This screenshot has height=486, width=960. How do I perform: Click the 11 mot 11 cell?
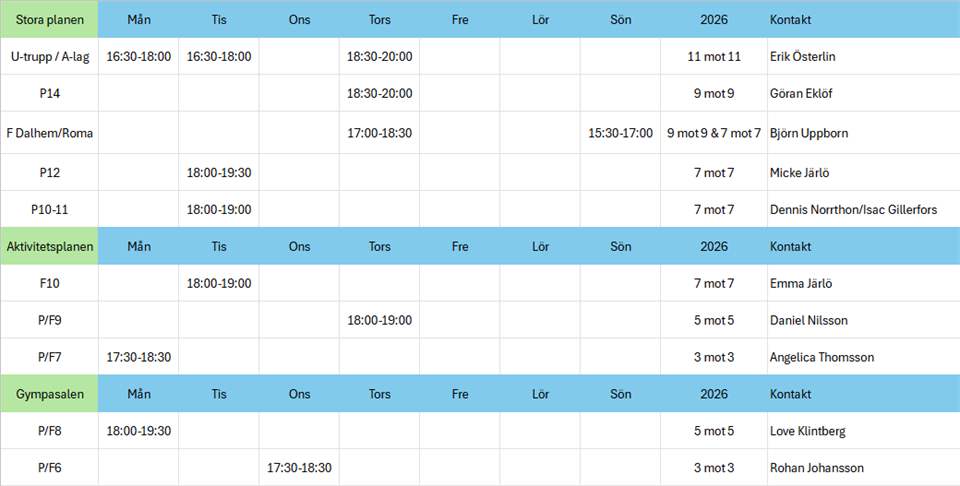point(714,57)
